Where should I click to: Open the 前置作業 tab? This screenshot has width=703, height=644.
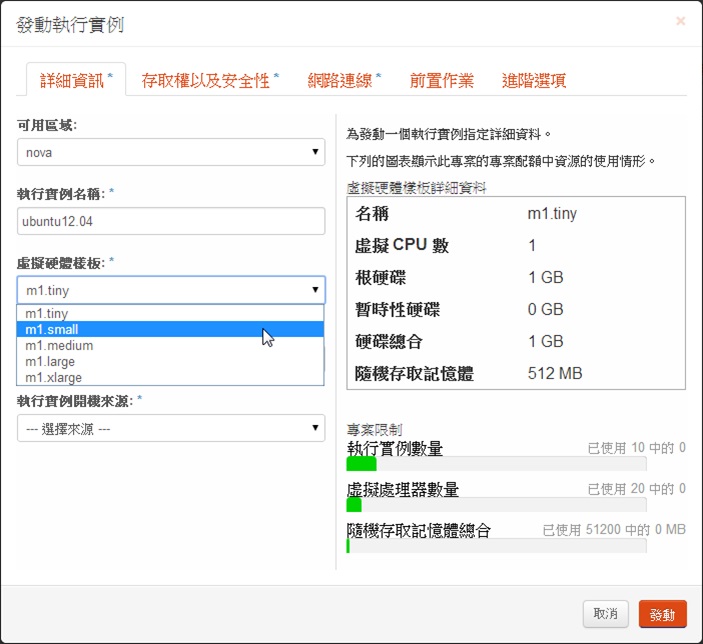coord(441,80)
